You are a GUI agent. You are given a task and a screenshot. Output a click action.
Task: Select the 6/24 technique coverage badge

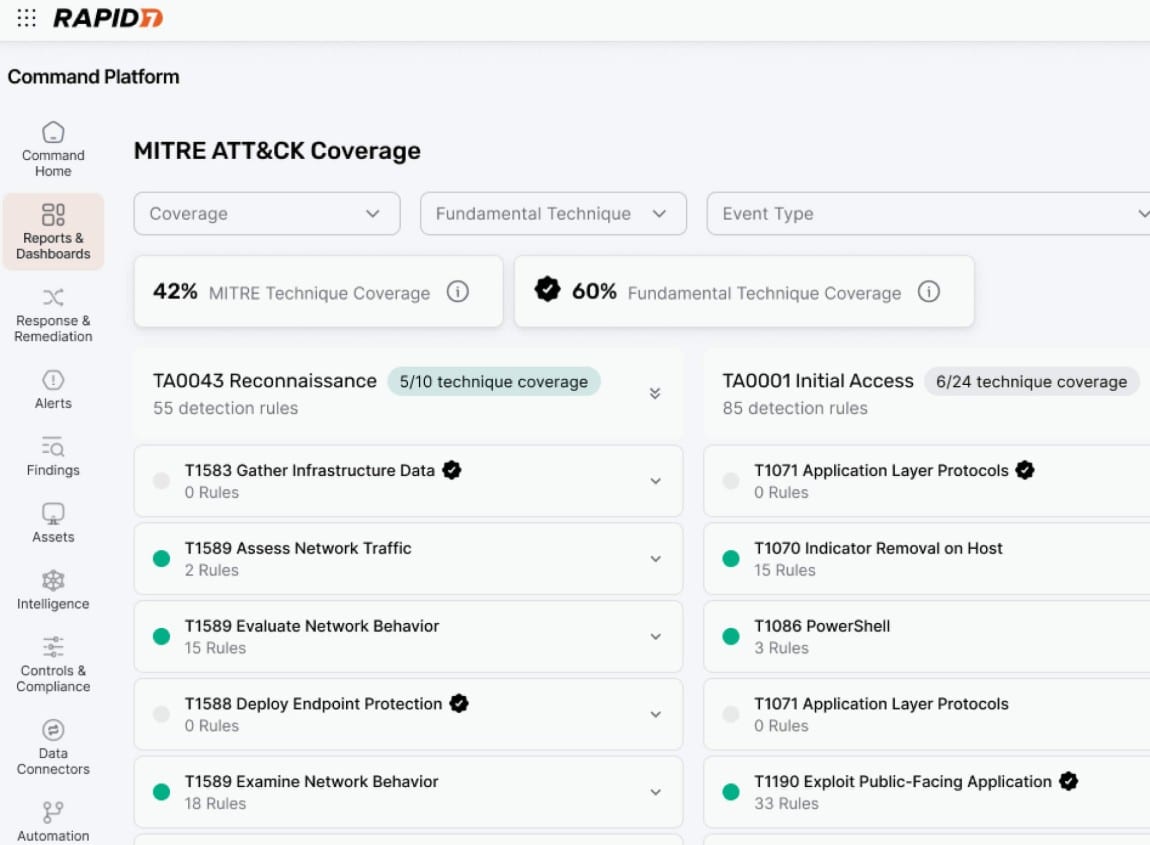click(x=1031, y=381)
